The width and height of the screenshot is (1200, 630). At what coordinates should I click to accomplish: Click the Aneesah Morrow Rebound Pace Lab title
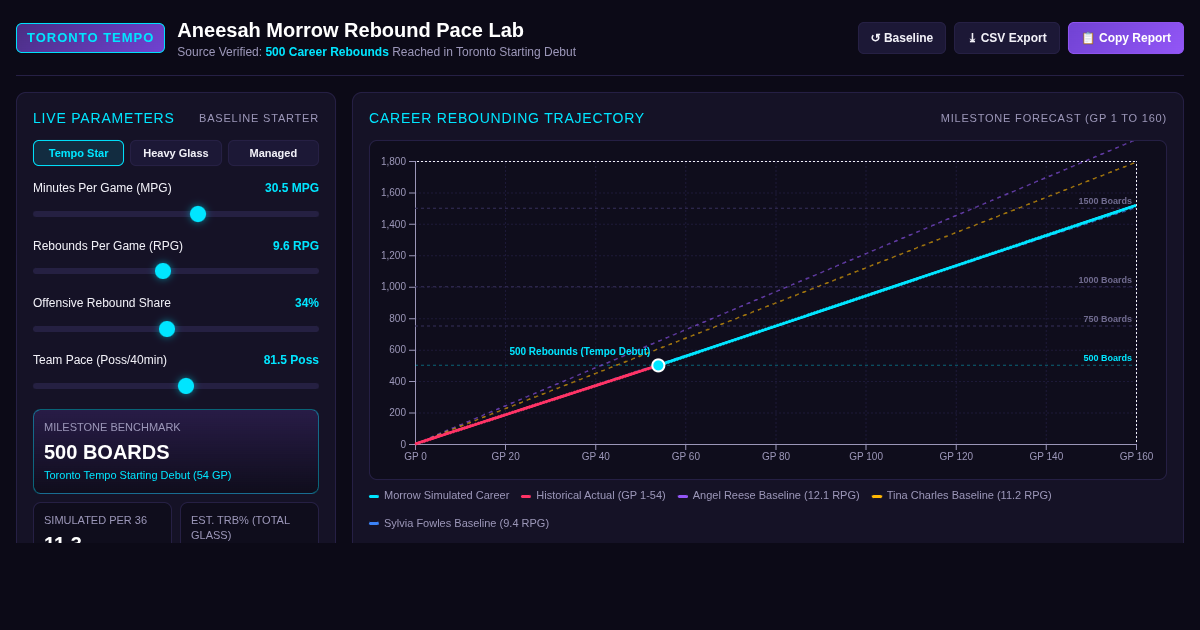tap(351, 30)
